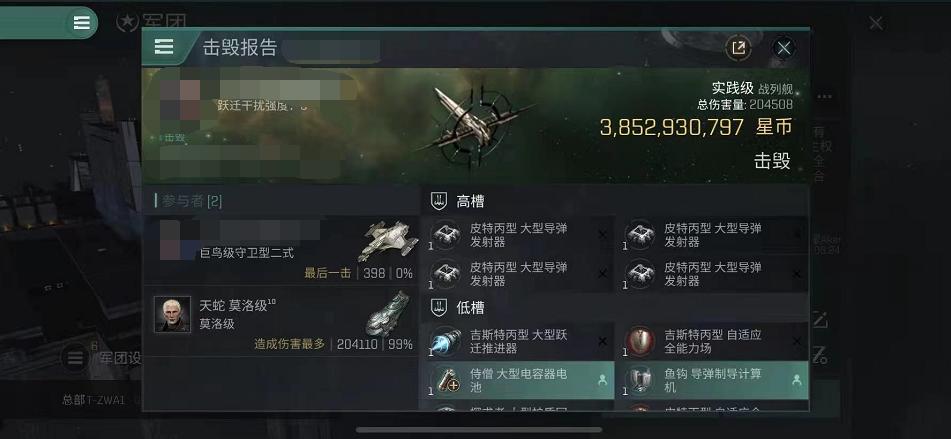Click the X beside bottom-left 皮特丙型 launcher

[602, 274]
